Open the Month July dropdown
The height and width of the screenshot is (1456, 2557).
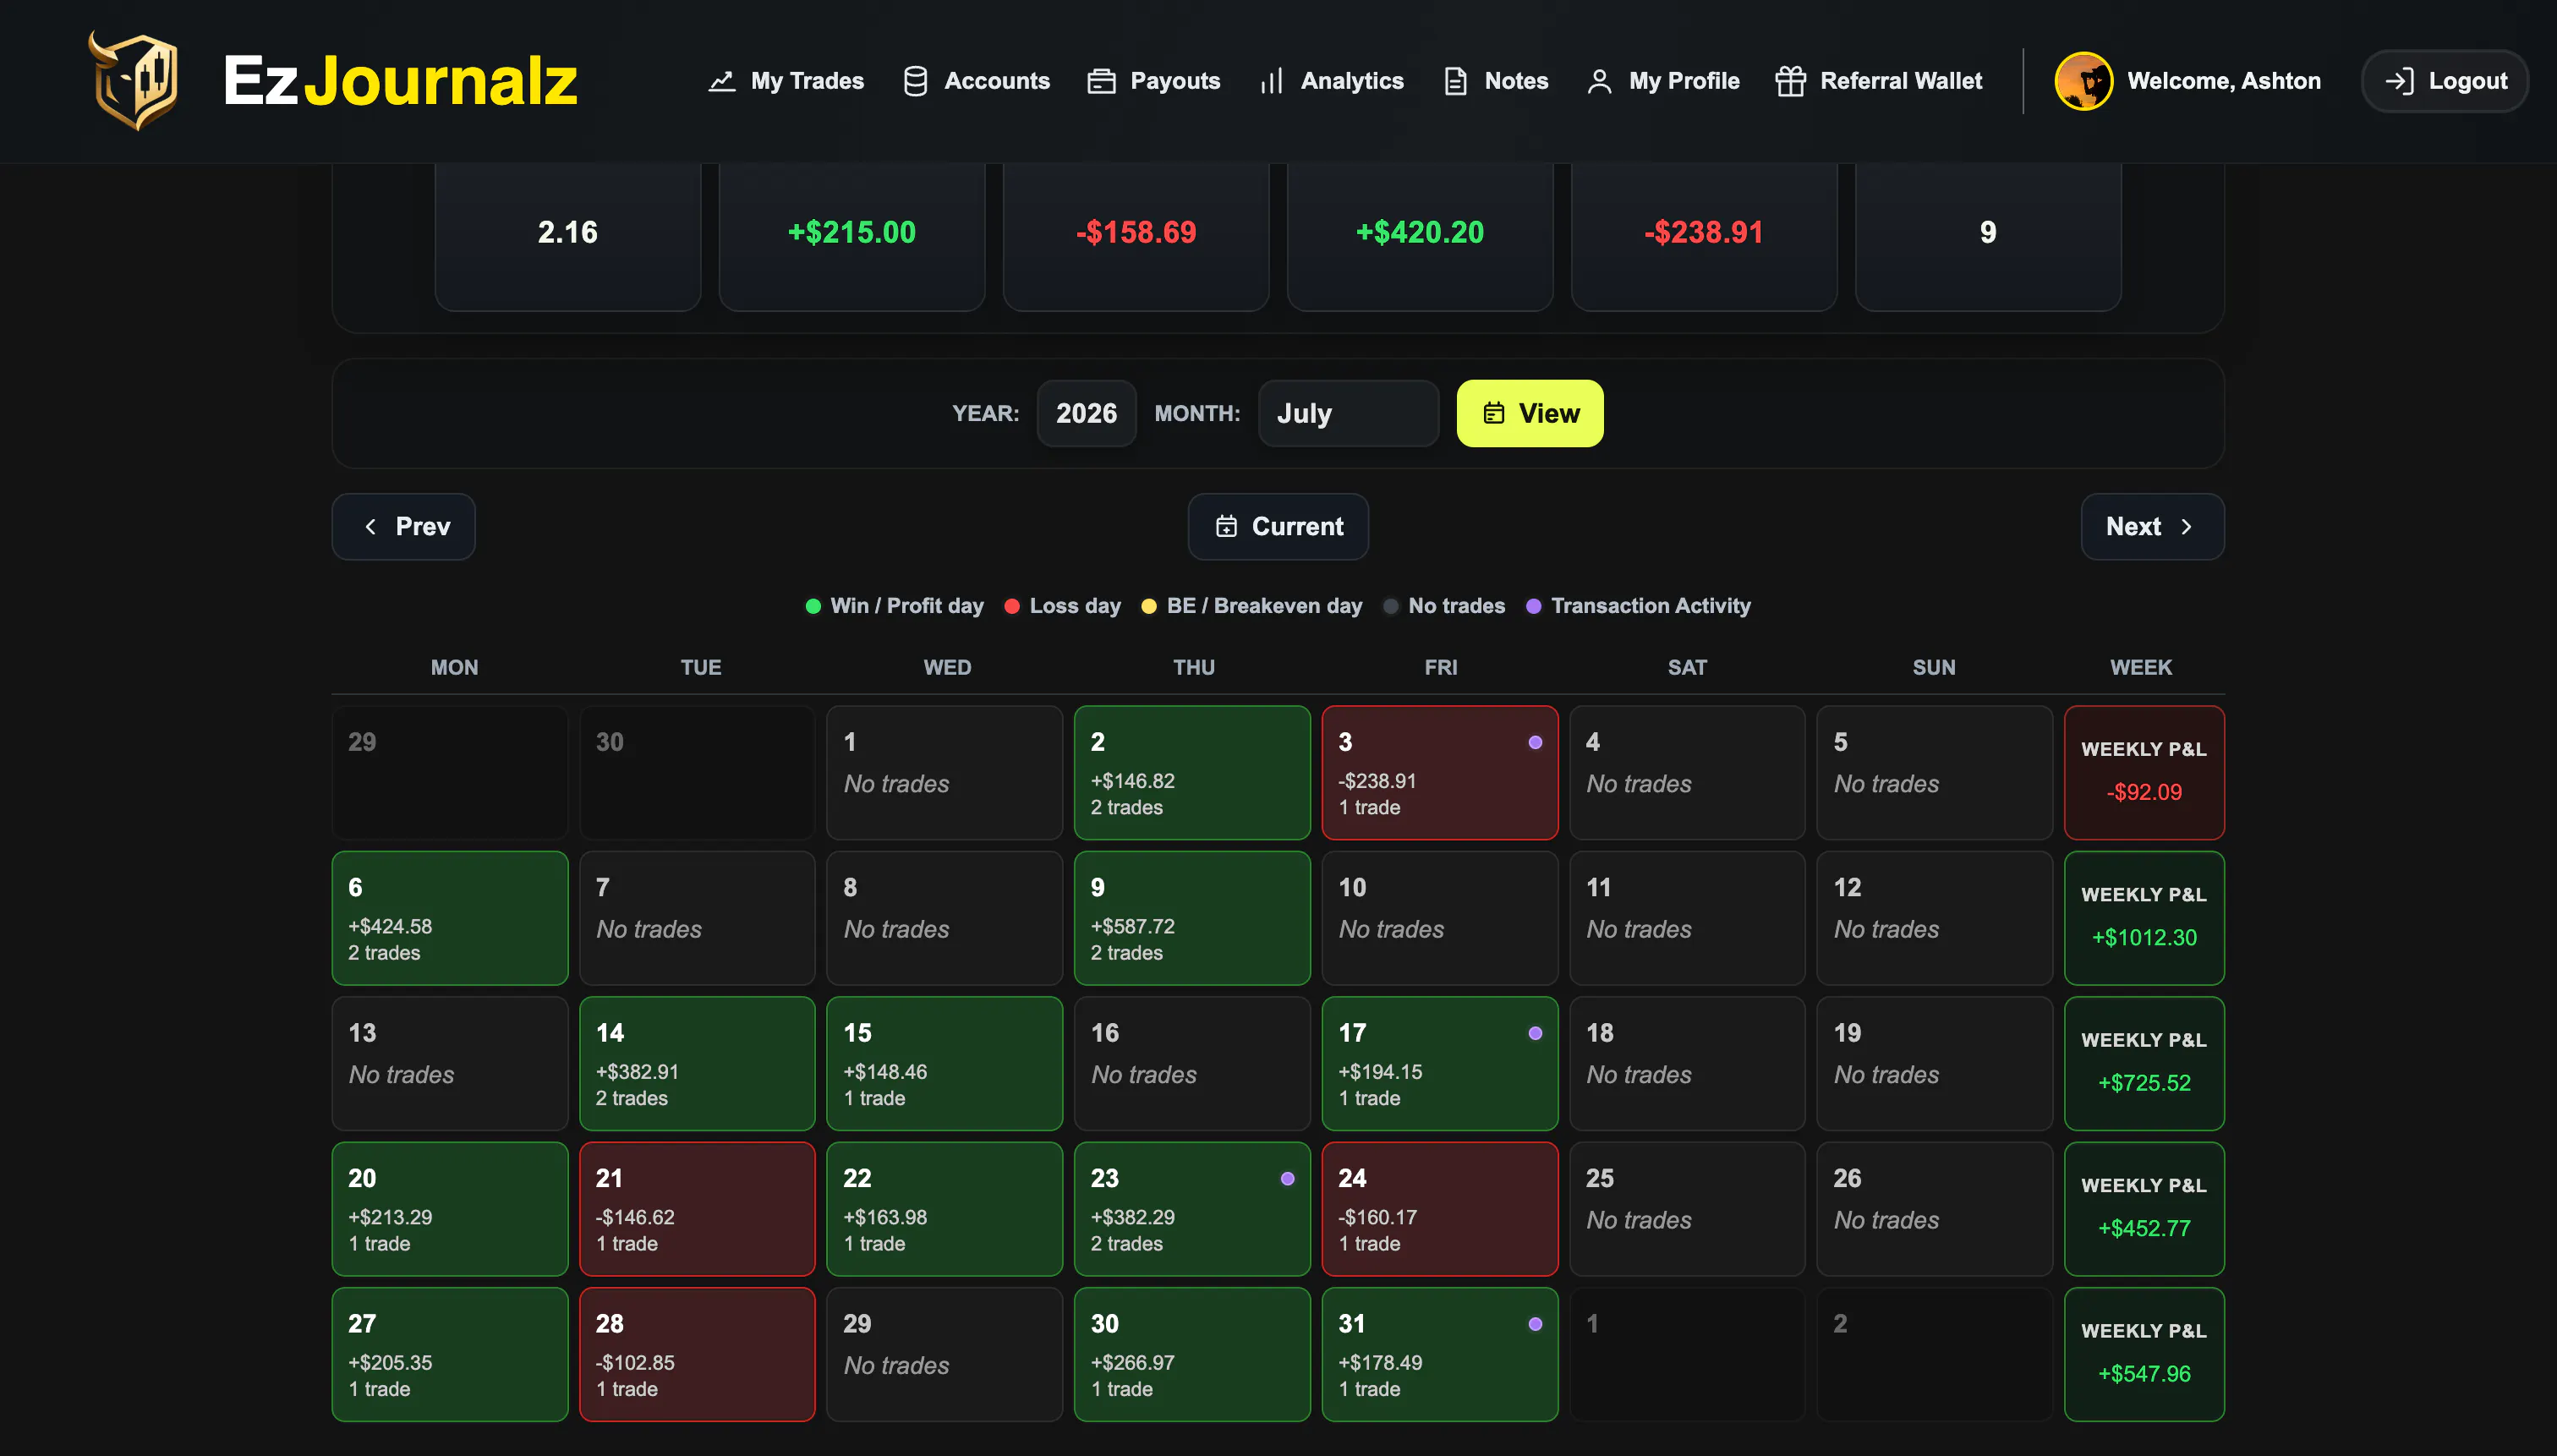[1348, 413]
